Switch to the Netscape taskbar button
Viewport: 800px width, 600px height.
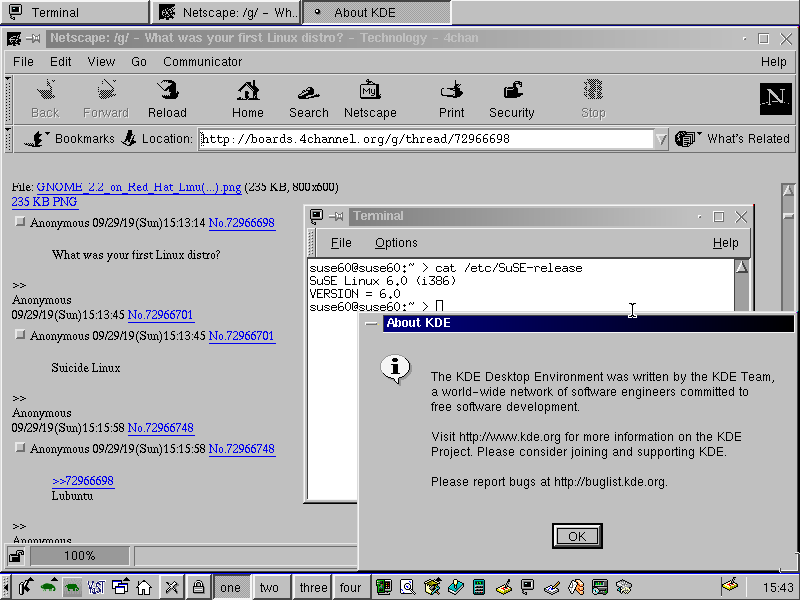(226, 12)
